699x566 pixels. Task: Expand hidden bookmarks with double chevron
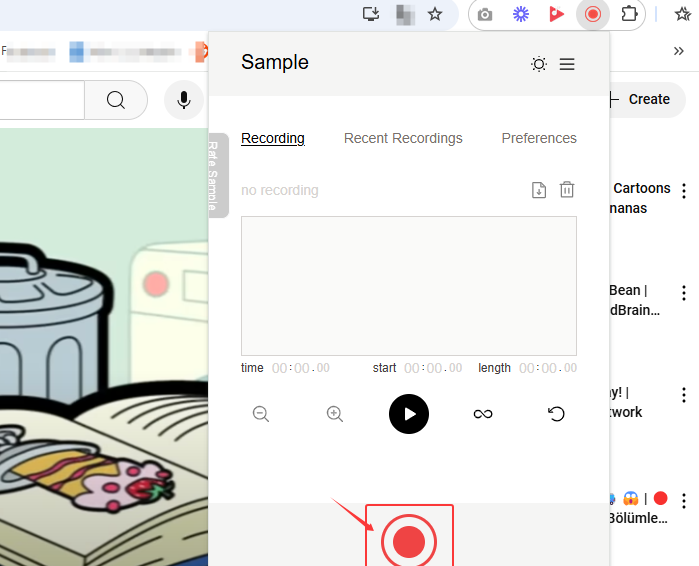[x=678, y=51]
